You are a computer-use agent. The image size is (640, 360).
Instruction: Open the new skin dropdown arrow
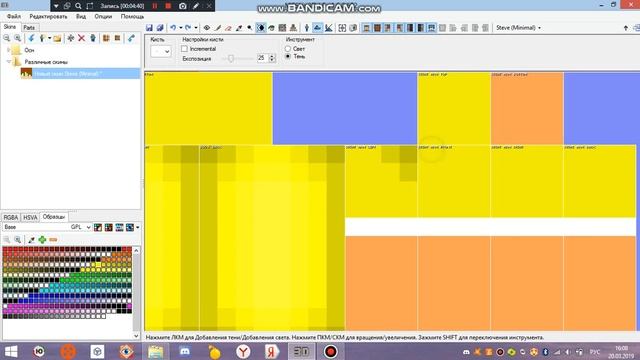pos(49,38)
